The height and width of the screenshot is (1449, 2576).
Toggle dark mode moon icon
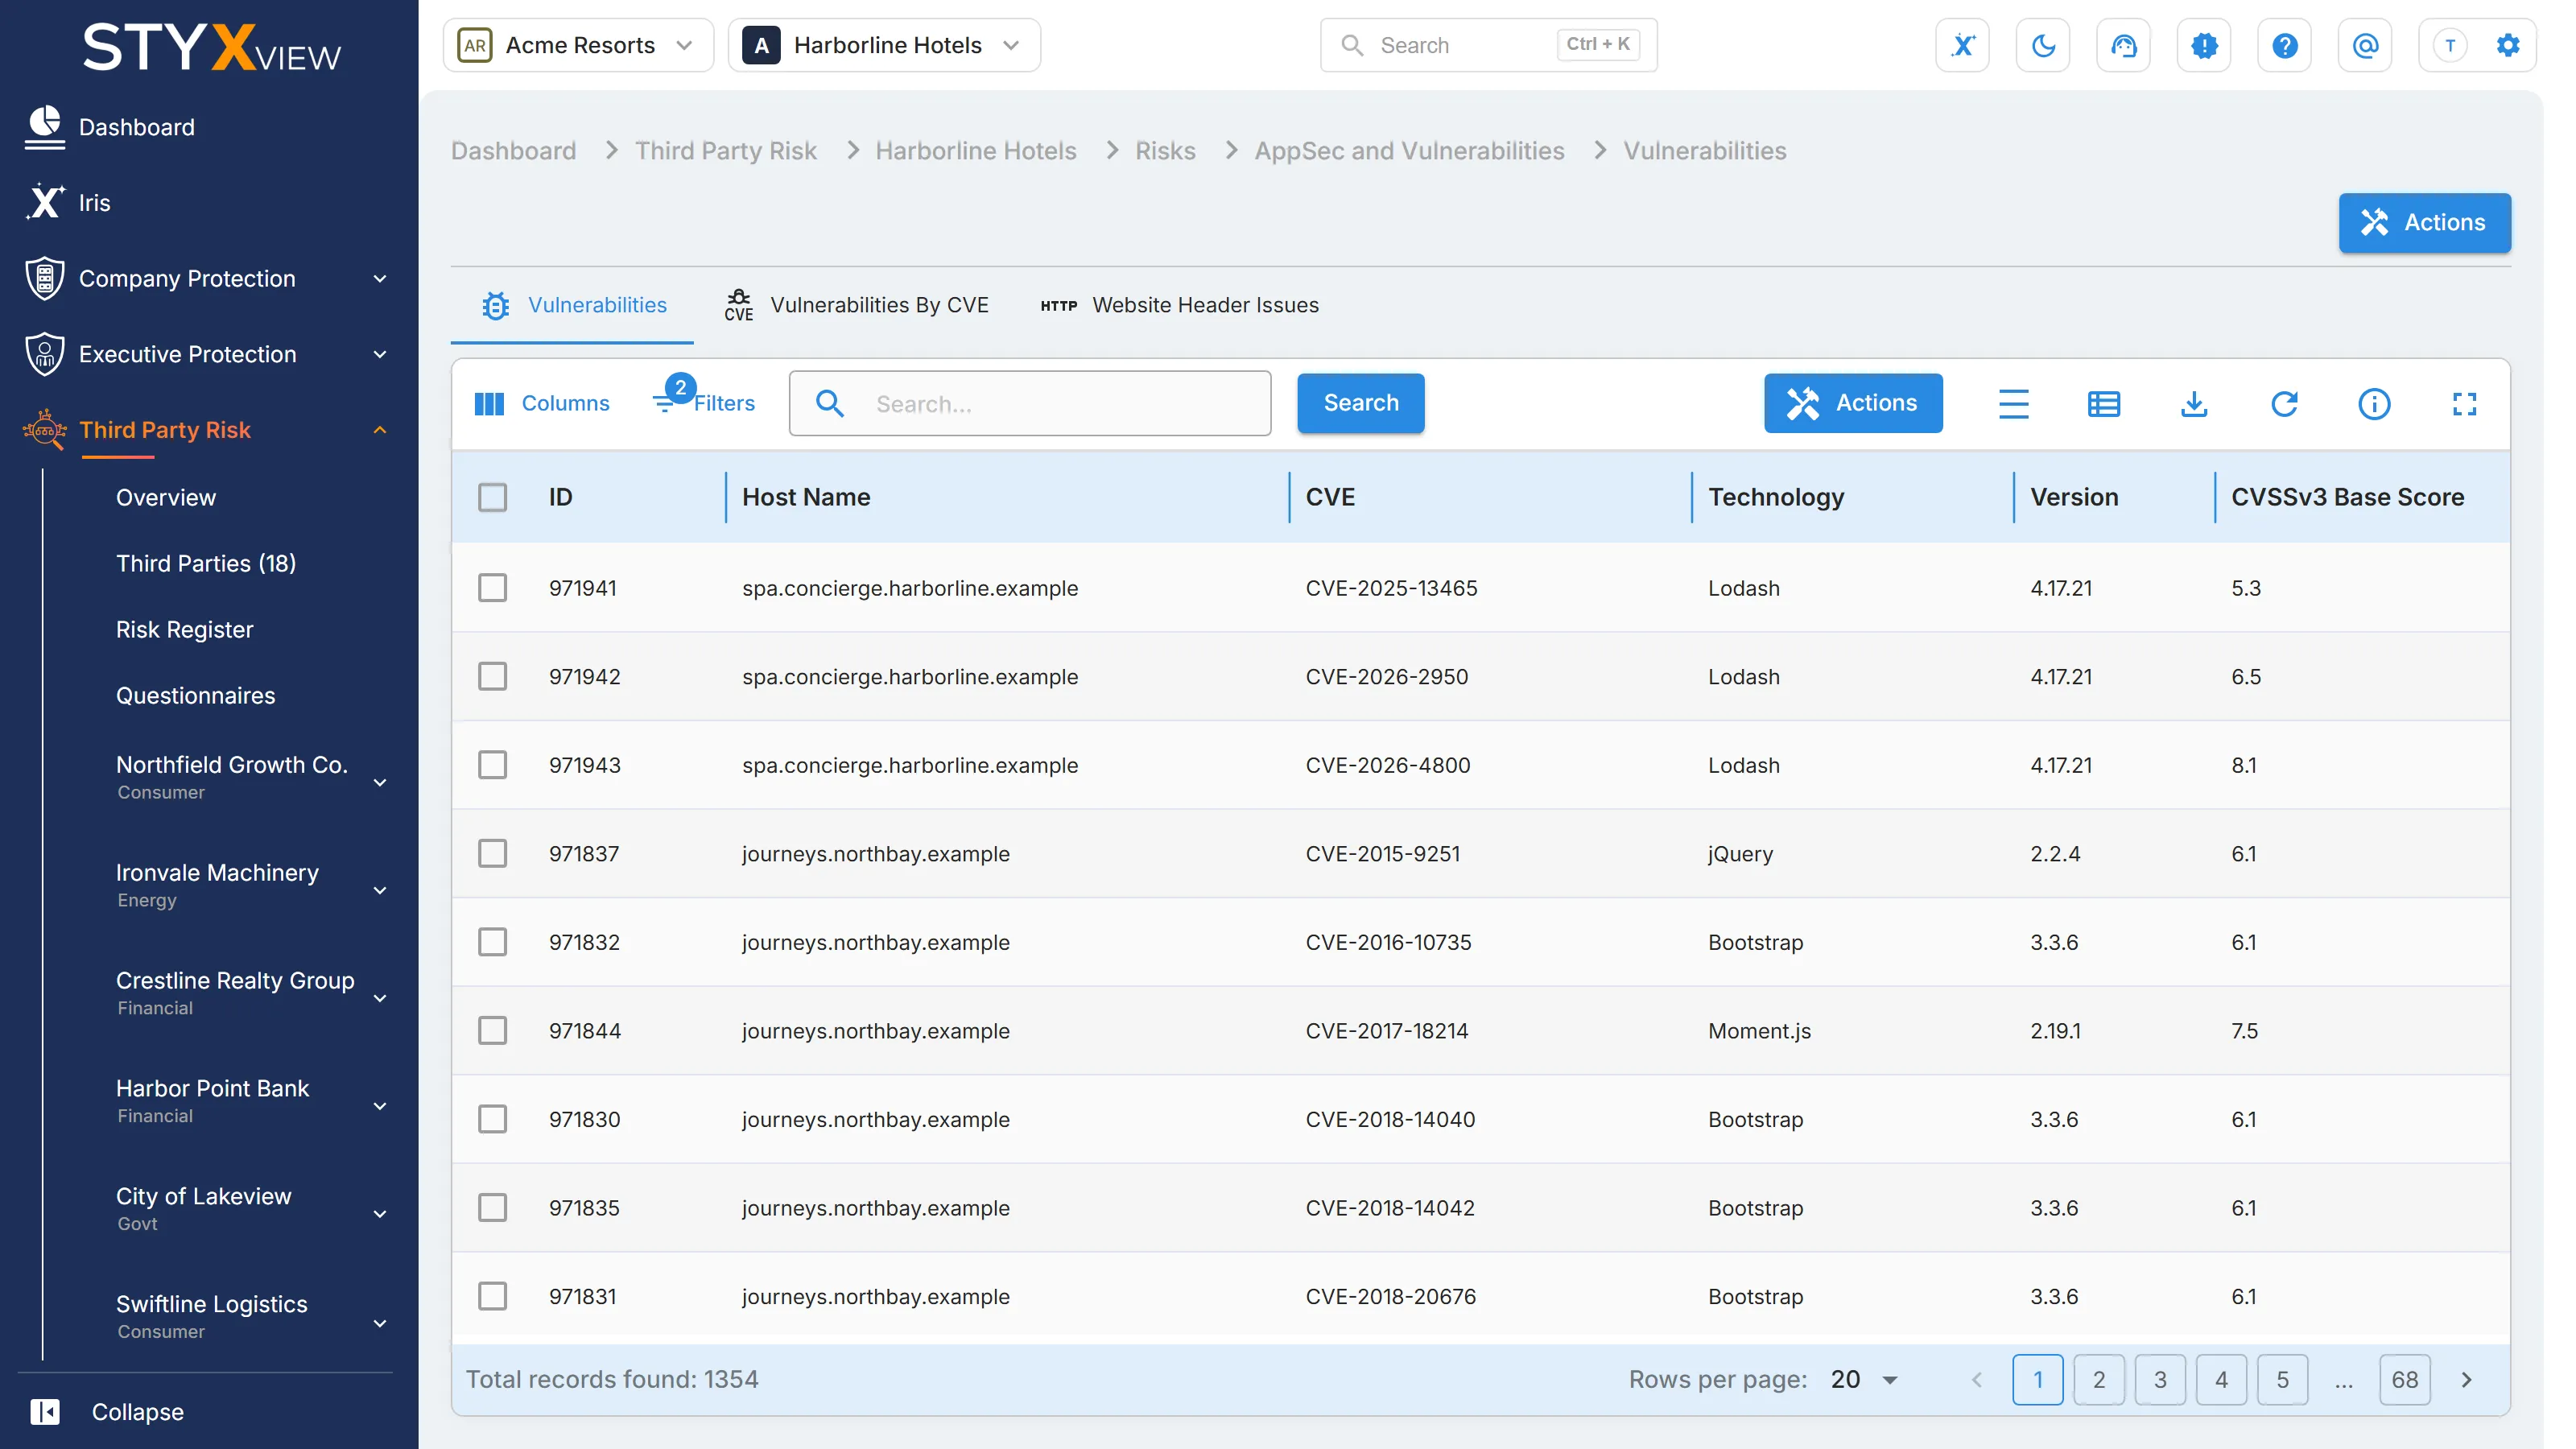click(x=2043, y=45)
